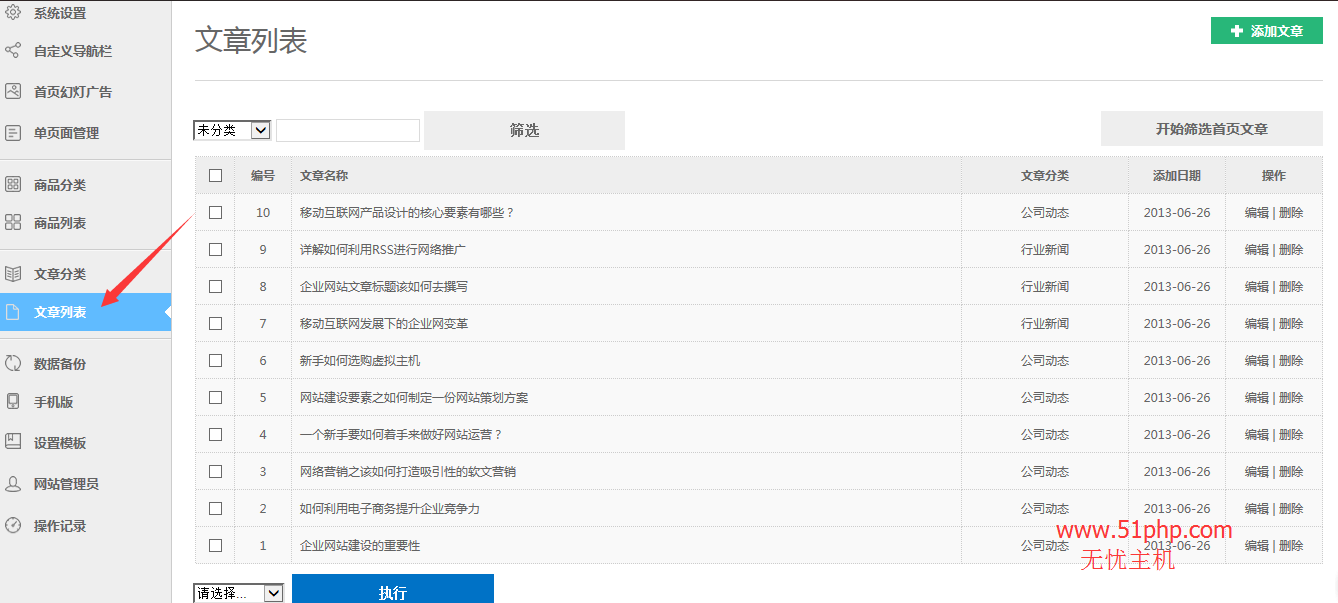Check the box for article number 6

(215, 360)
